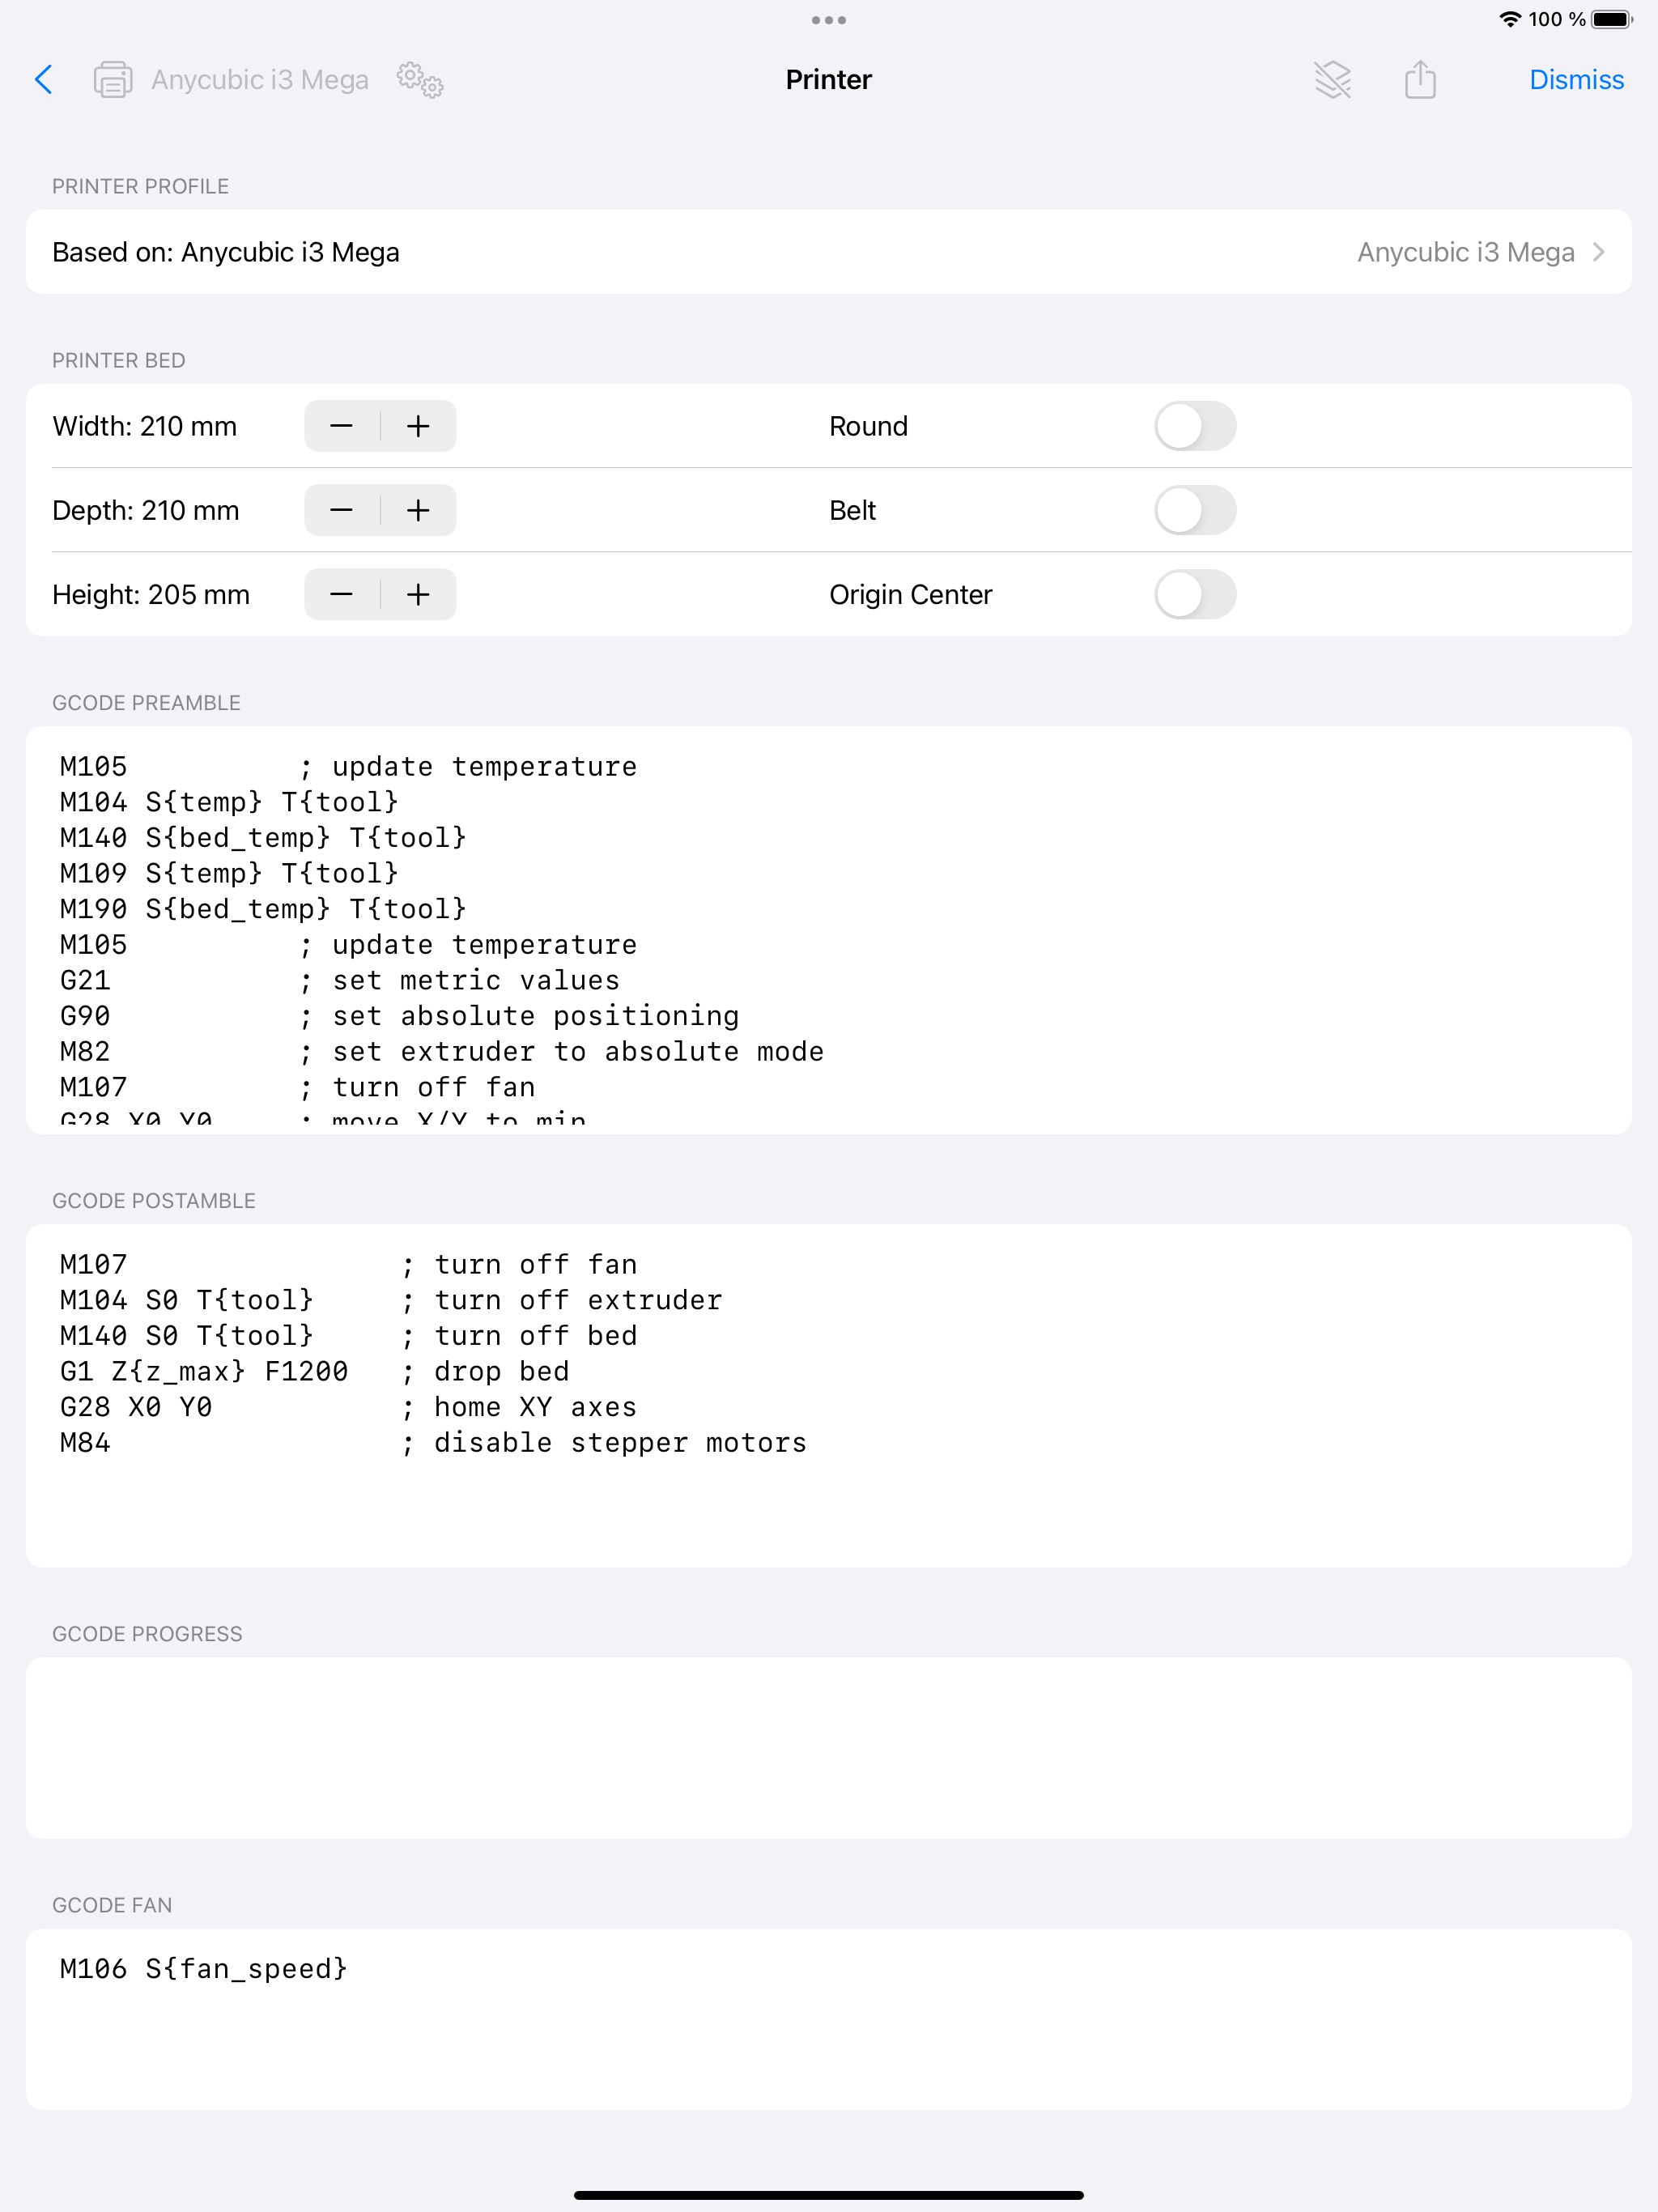Click in the GCode Postamble field
This screenshot has height=2212, width=1658.
(x=828, y=1395)
